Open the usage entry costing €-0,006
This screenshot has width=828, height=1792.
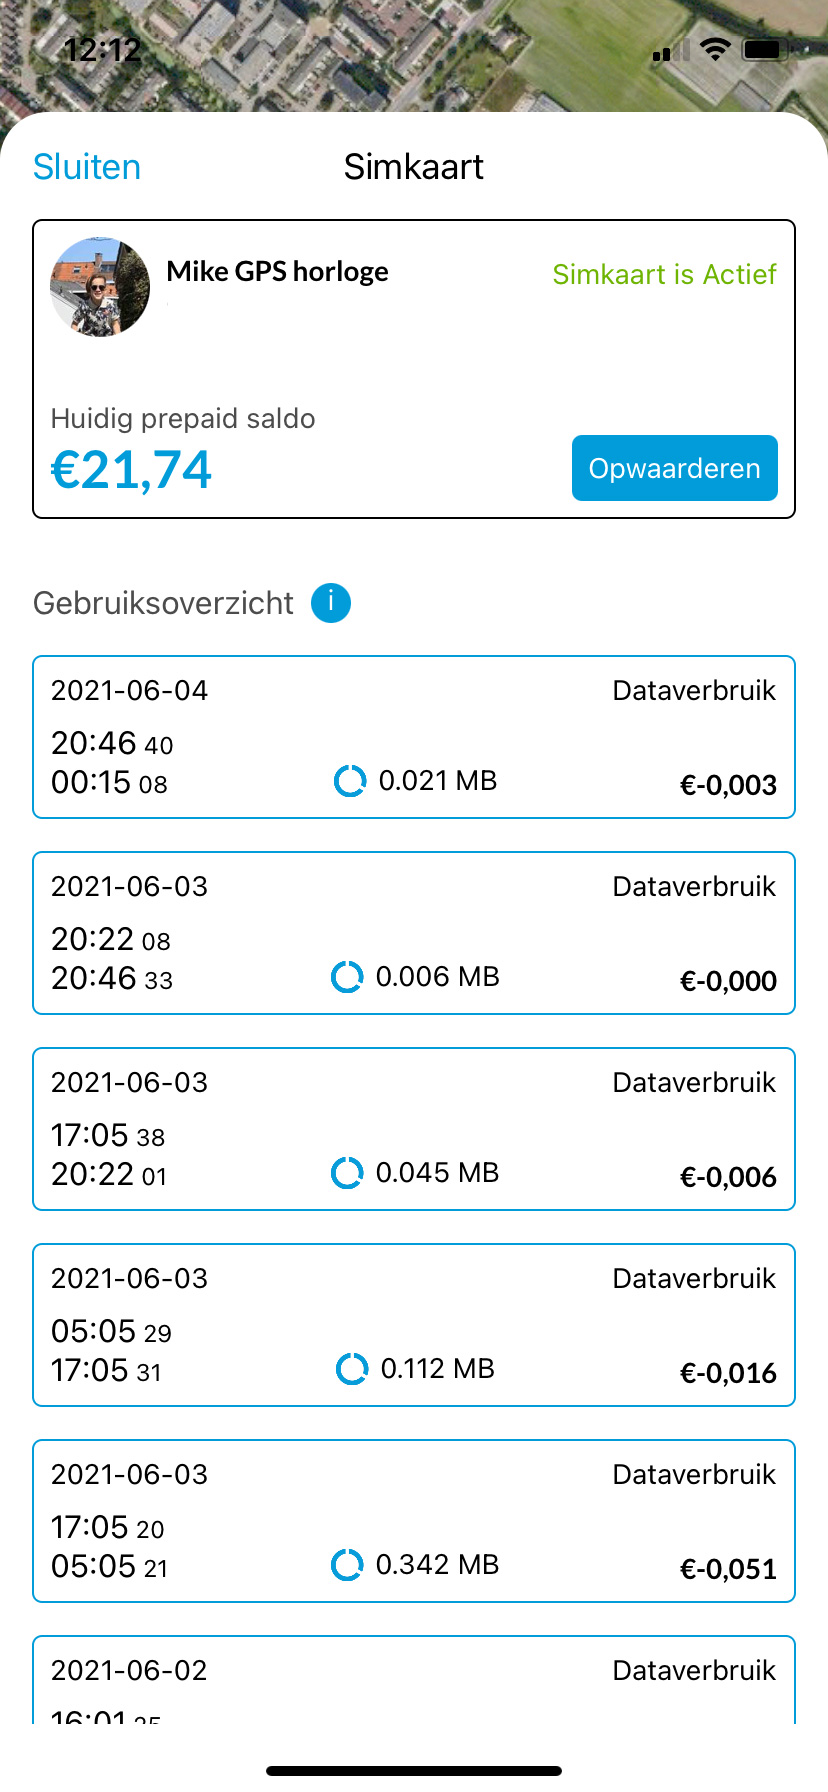click(x=414, y=1129)
